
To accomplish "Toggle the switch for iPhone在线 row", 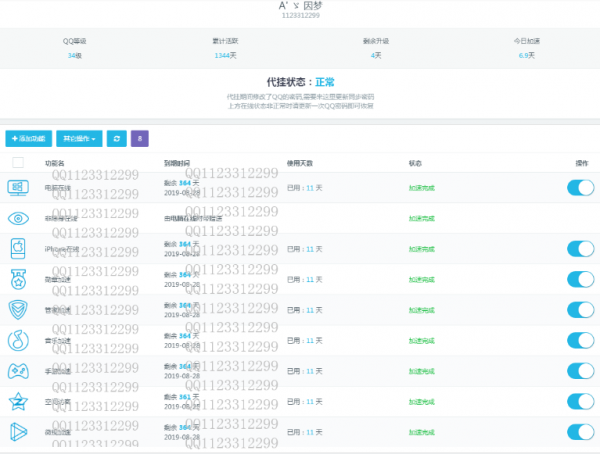I will 580,249.
